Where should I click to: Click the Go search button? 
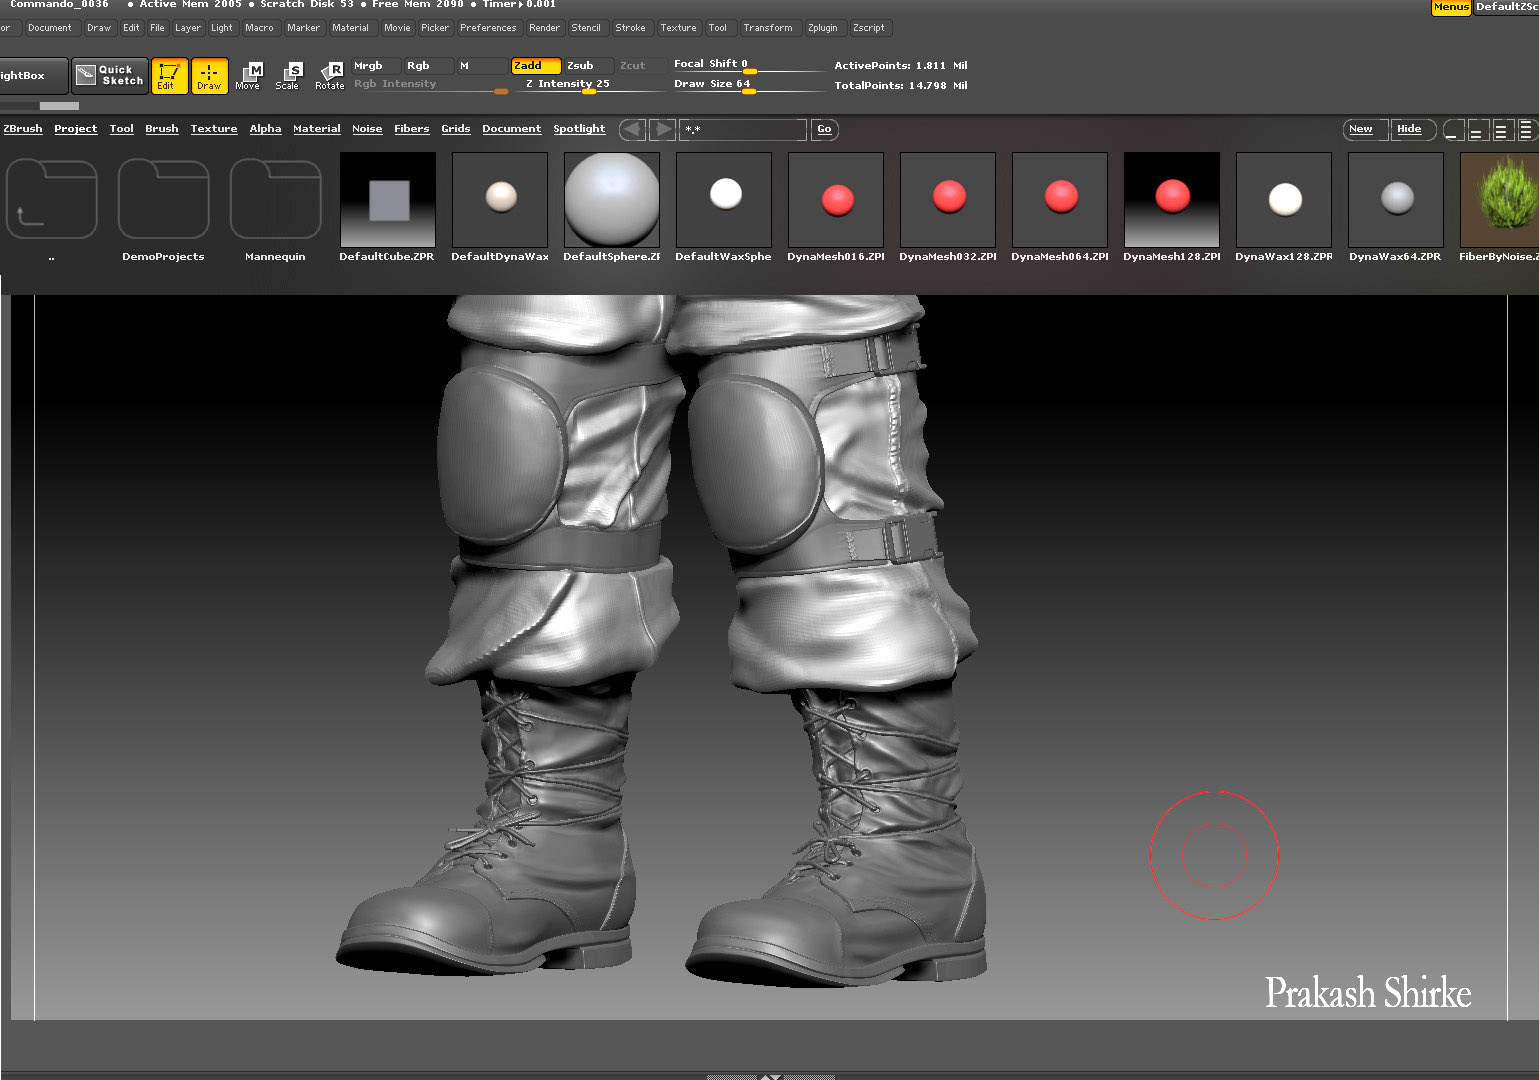[824, 129]
